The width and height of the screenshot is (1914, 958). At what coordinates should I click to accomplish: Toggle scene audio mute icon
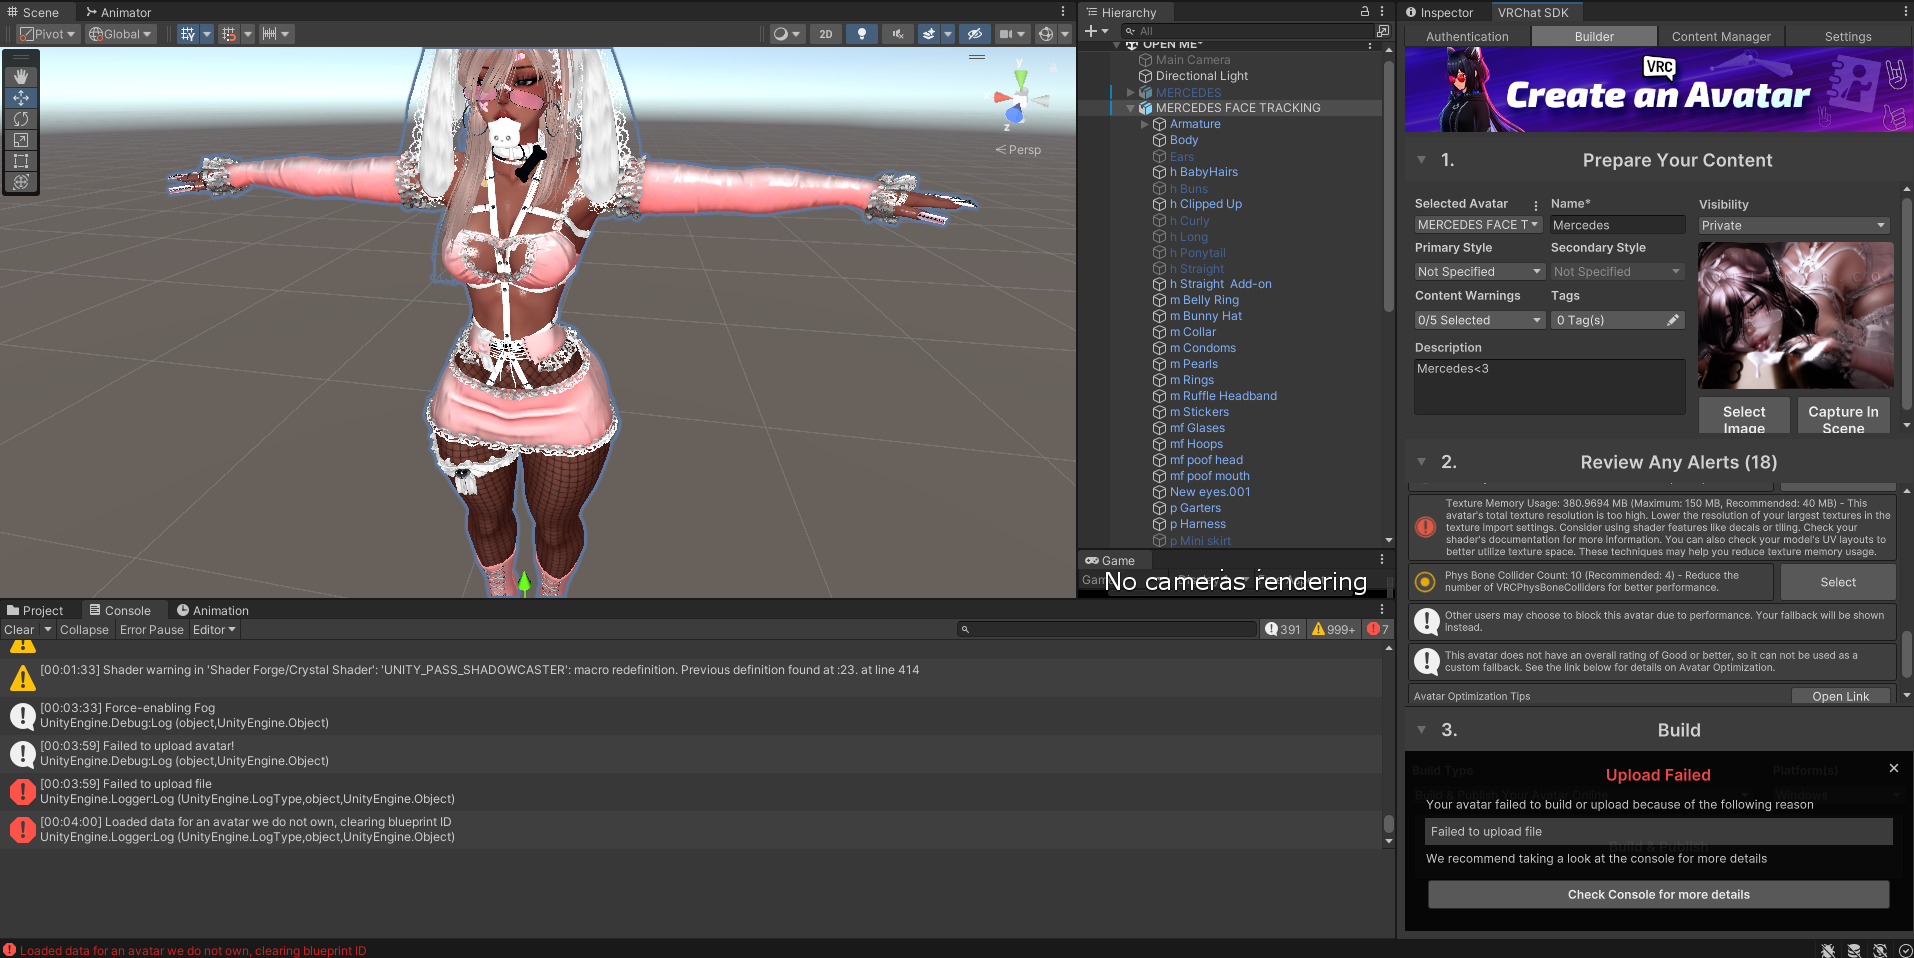click(x=898, y=34)
